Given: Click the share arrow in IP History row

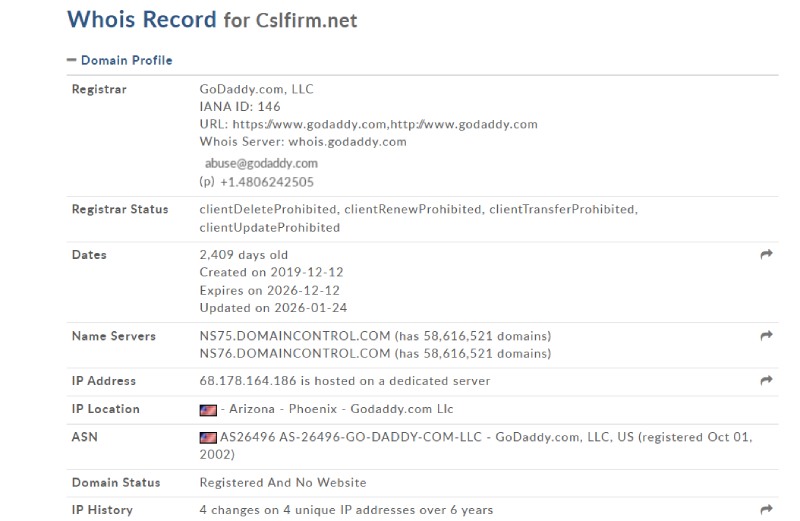Looking at the screenshot, I should pos(766,509).
